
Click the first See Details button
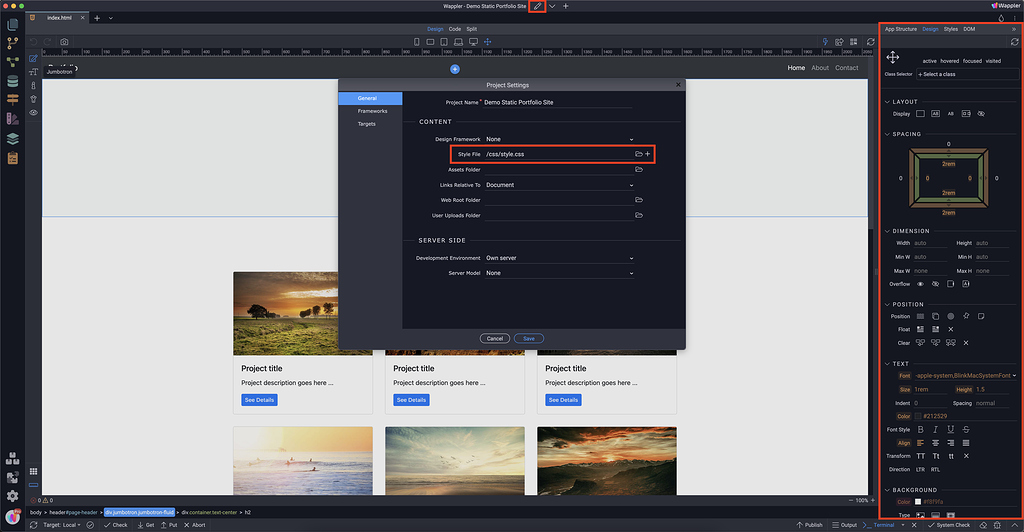259,399
